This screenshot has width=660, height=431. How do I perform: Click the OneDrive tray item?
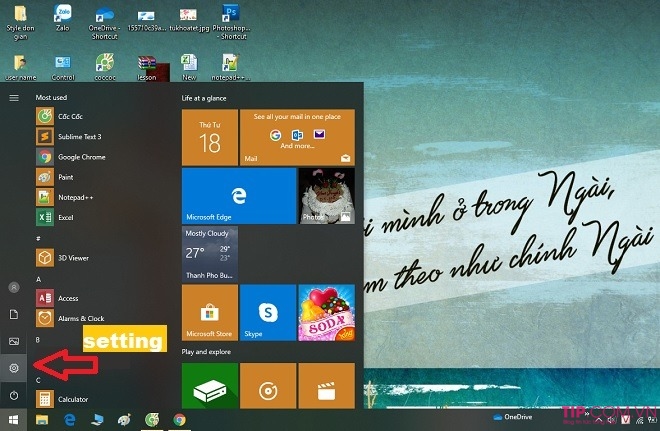tap(512, 417)
